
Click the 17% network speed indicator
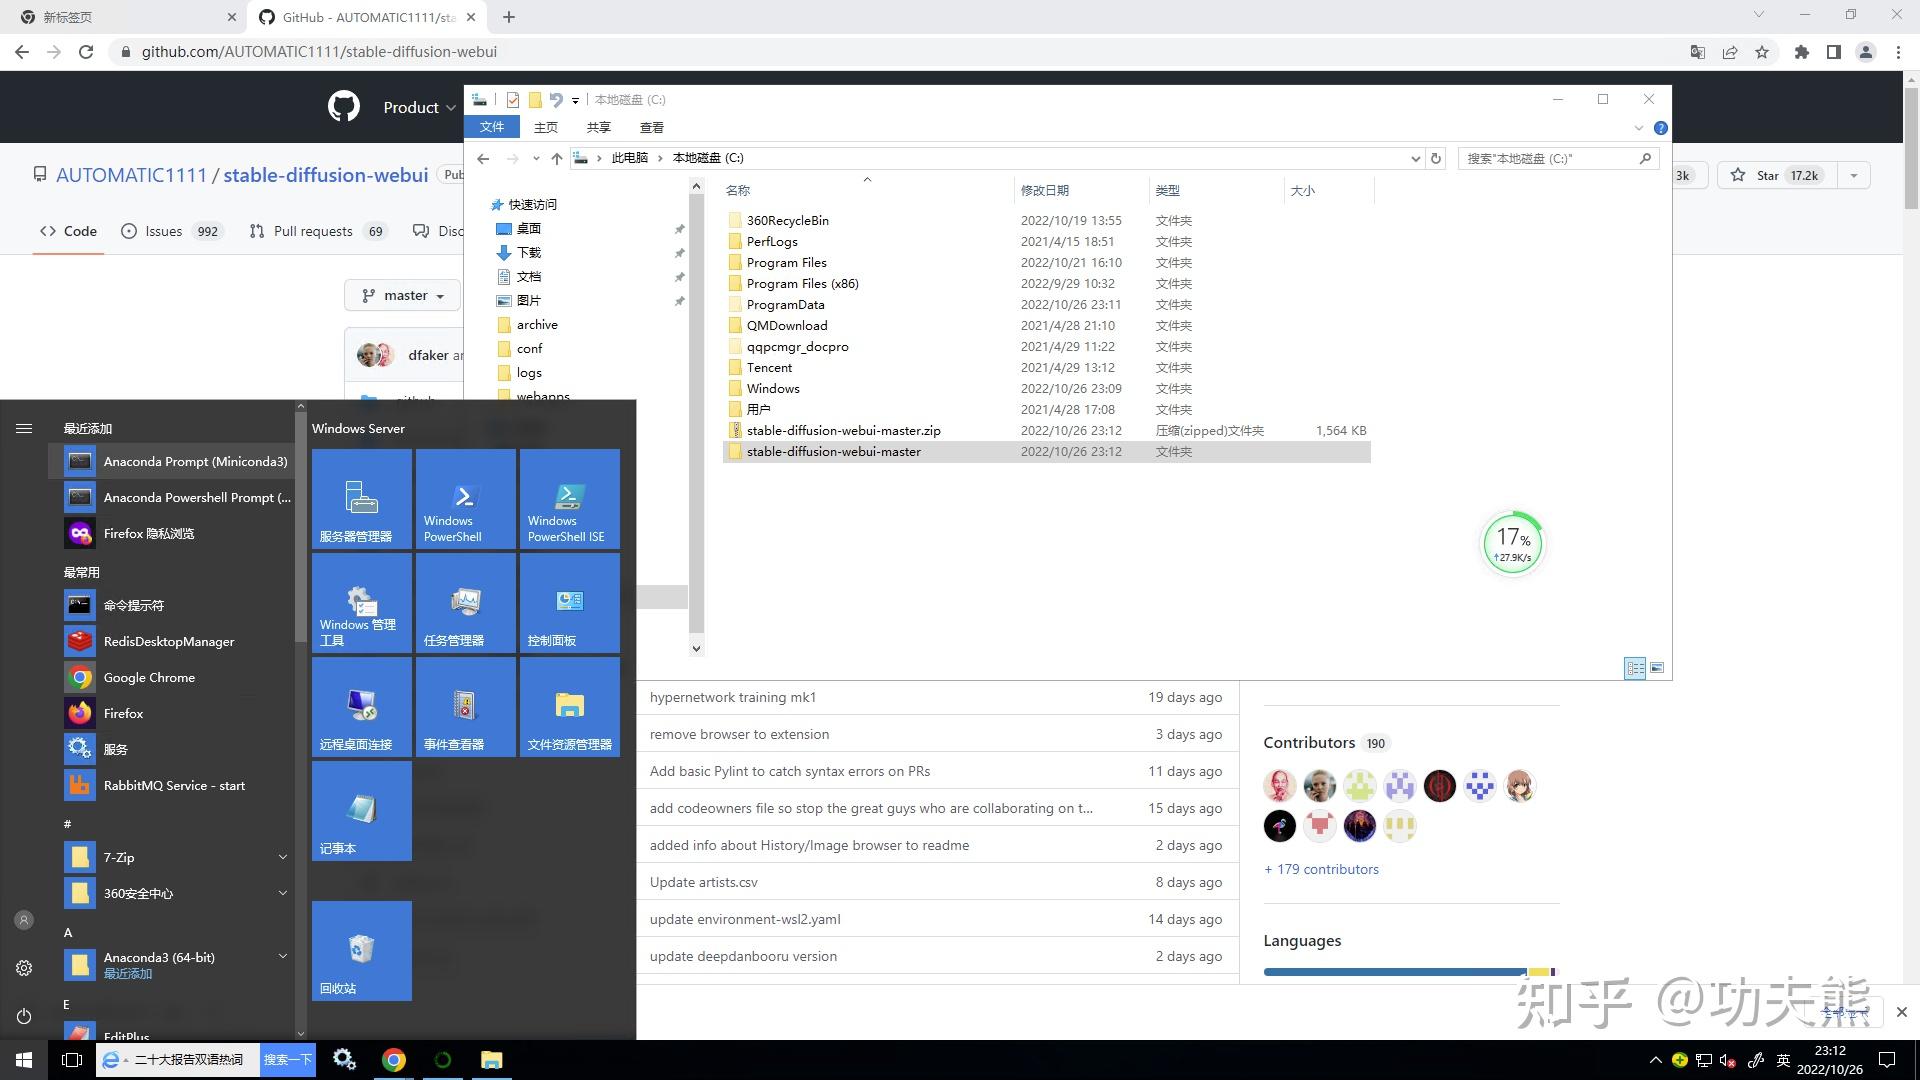1512,544
